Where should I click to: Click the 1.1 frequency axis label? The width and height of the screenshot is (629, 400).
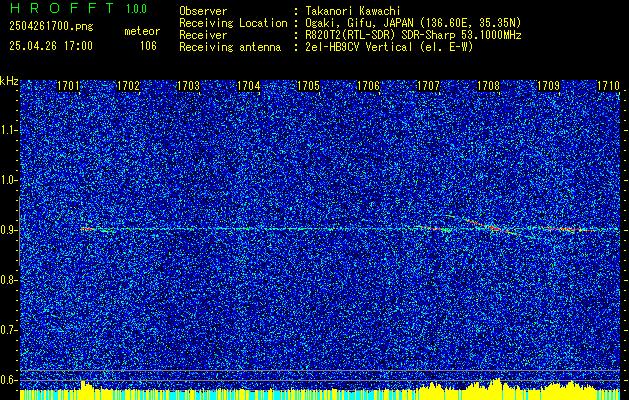point(8,130)
